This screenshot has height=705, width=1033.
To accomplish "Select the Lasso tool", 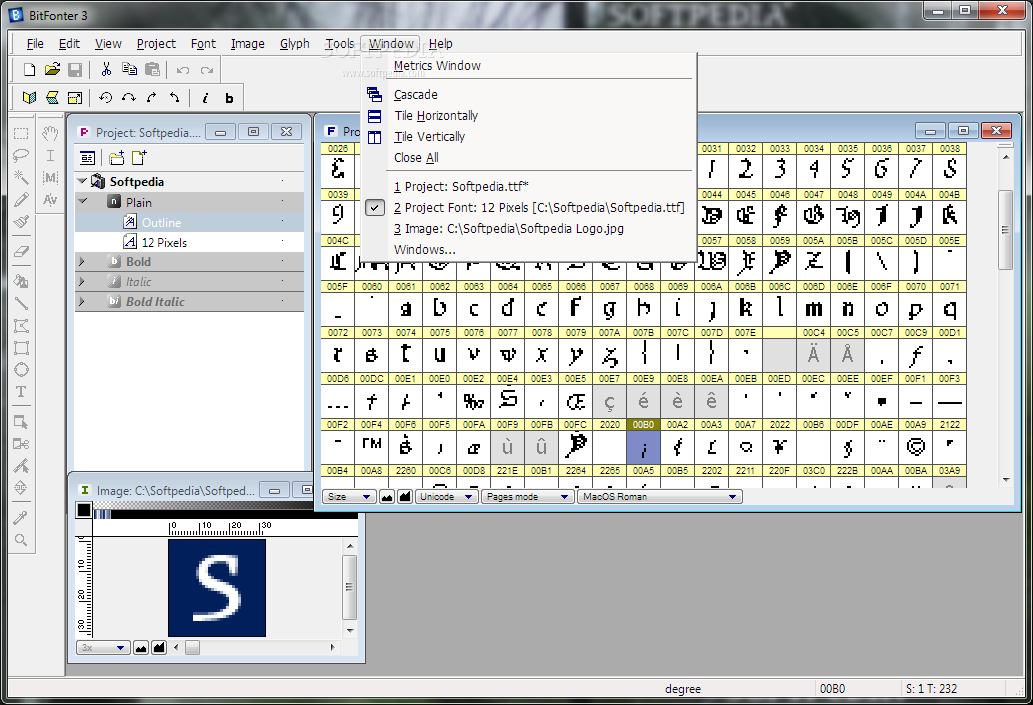I will point(21,155).
